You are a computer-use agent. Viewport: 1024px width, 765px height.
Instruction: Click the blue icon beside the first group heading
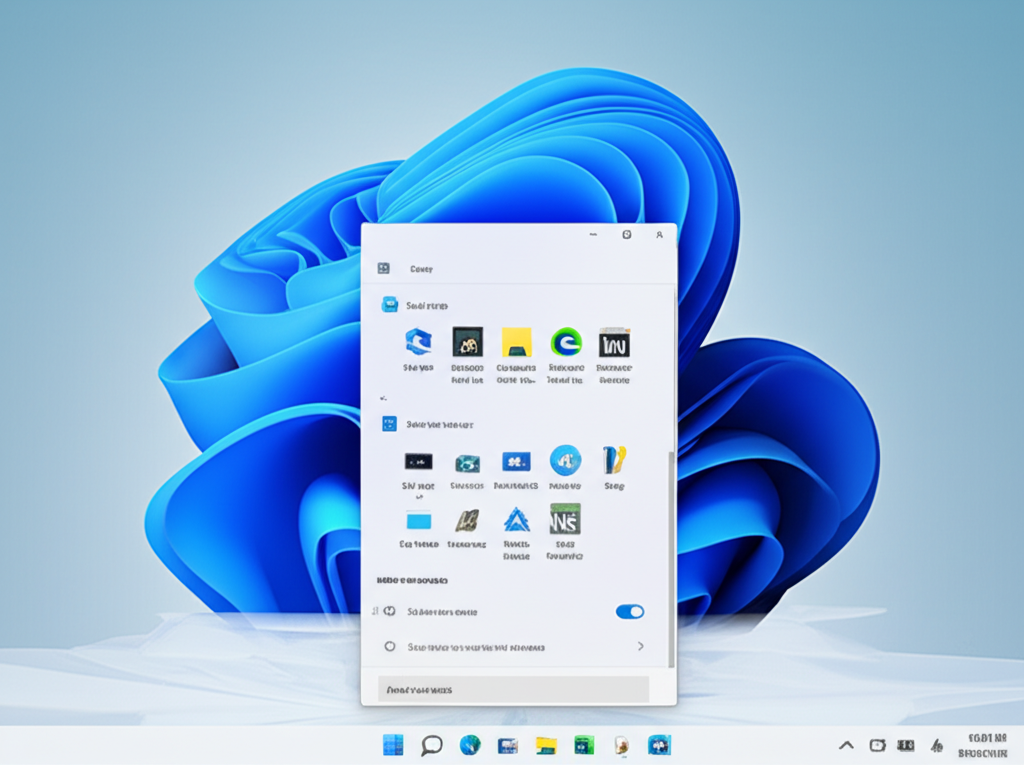(x=390, y=304)
